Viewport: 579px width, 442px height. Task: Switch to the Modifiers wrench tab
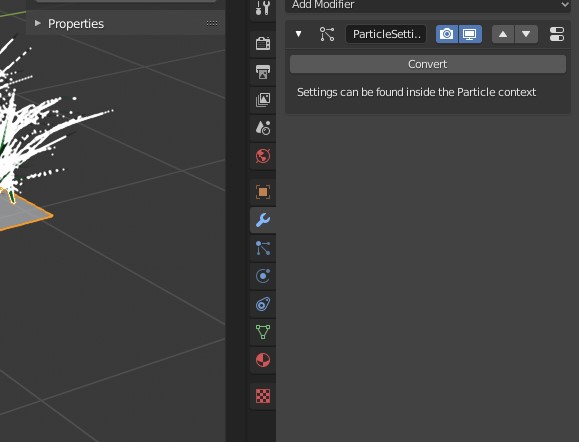263,220
